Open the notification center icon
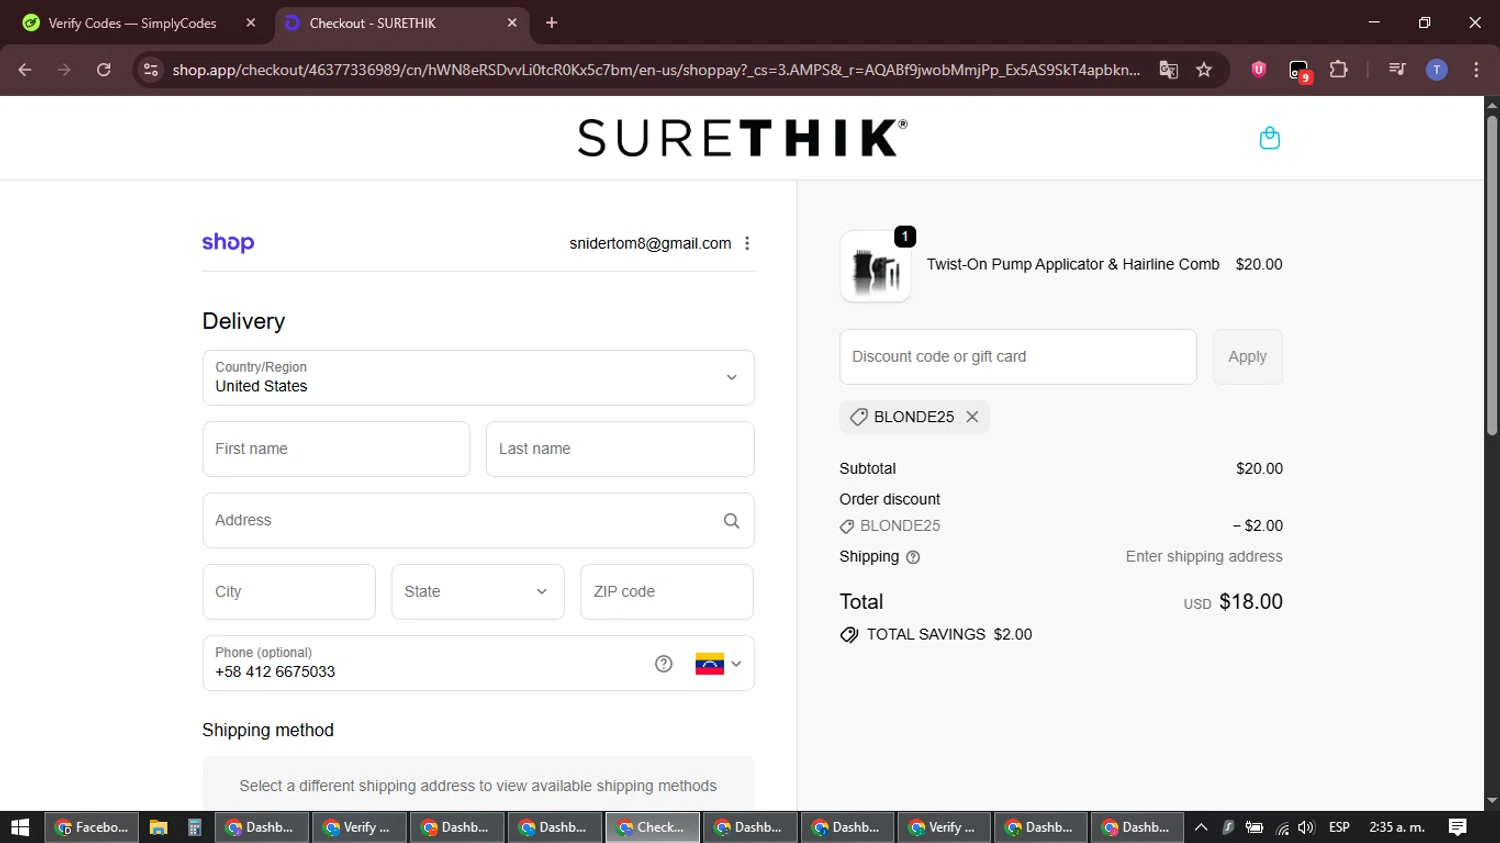 click(x=1458, y=827)
